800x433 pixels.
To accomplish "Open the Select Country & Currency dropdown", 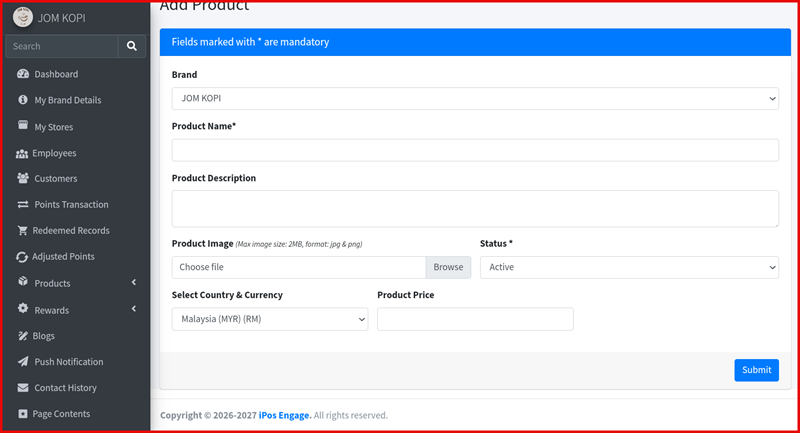I will tap(270, 319).
